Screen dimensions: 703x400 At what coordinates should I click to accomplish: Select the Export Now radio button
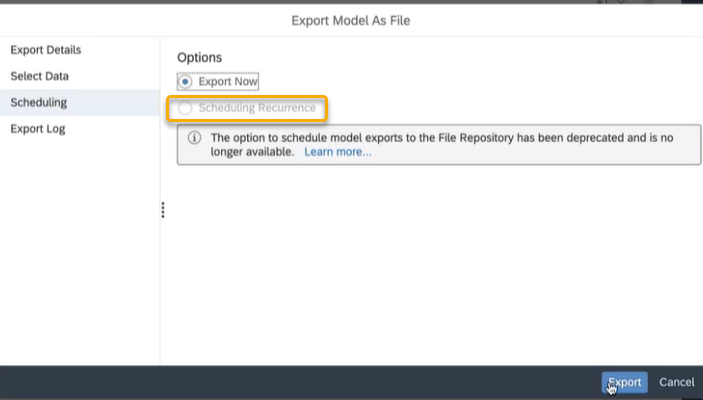(185, 82)
